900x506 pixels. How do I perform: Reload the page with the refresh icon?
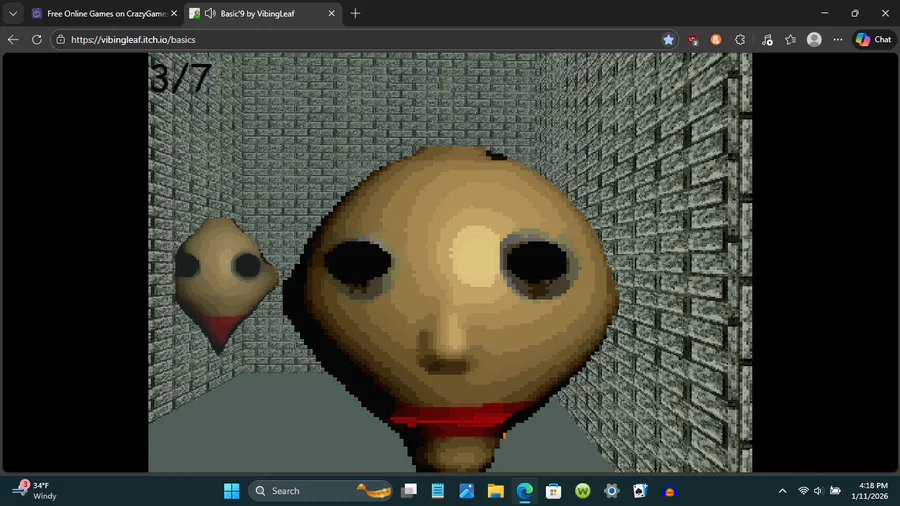37,40
